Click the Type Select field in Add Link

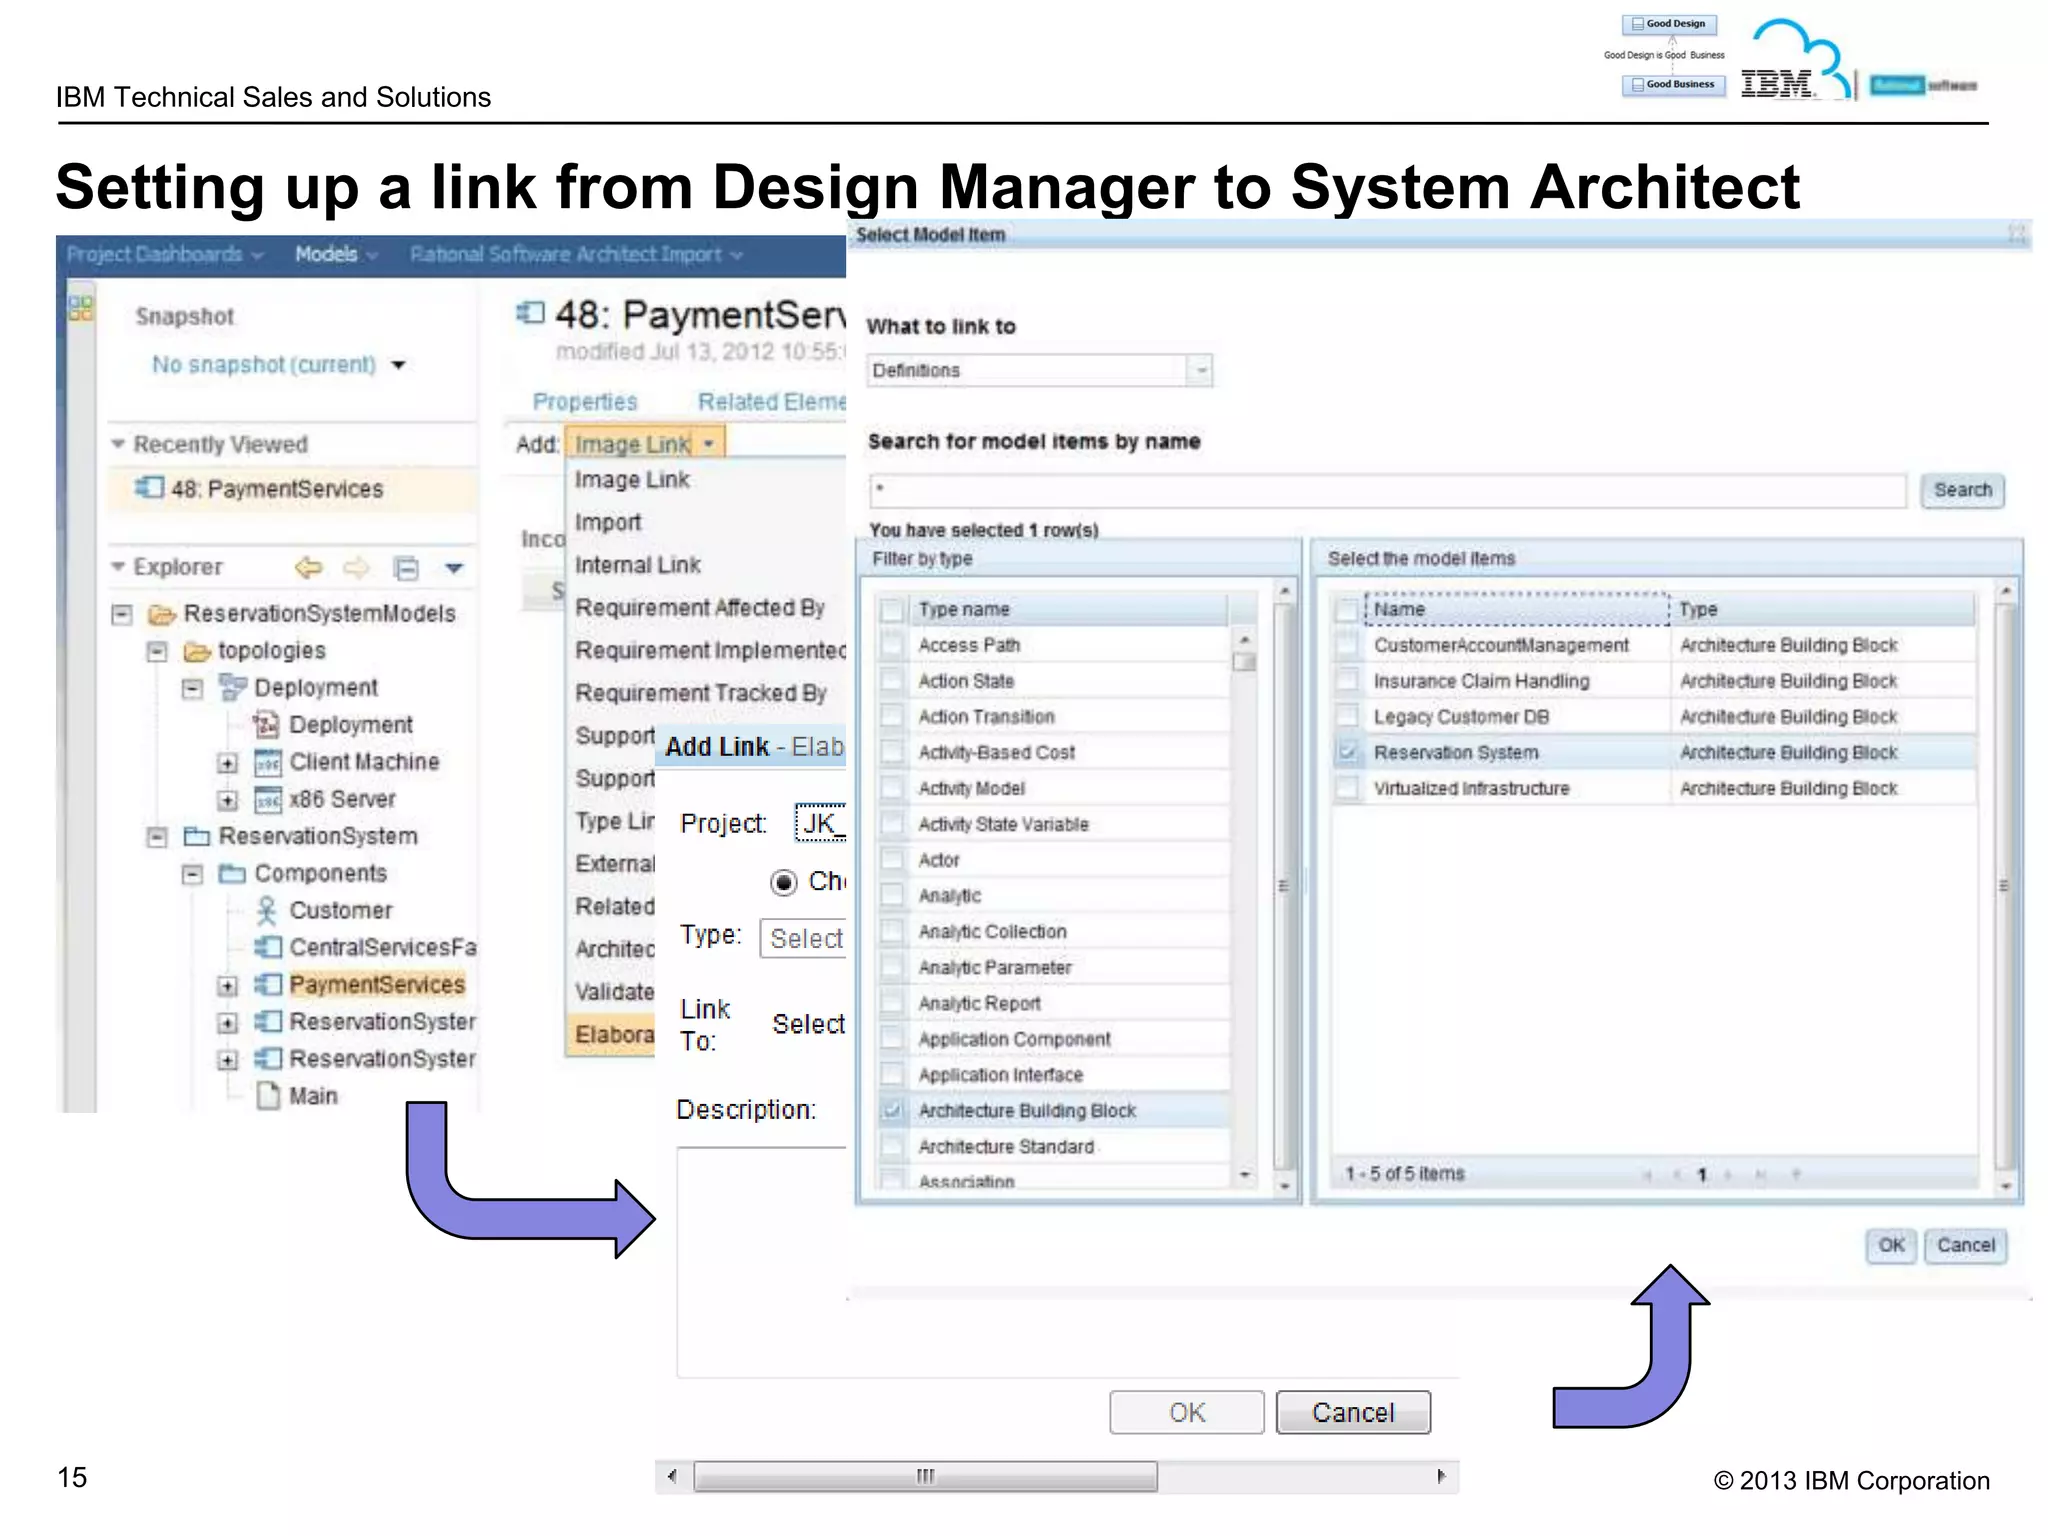(x=803, y=939)
